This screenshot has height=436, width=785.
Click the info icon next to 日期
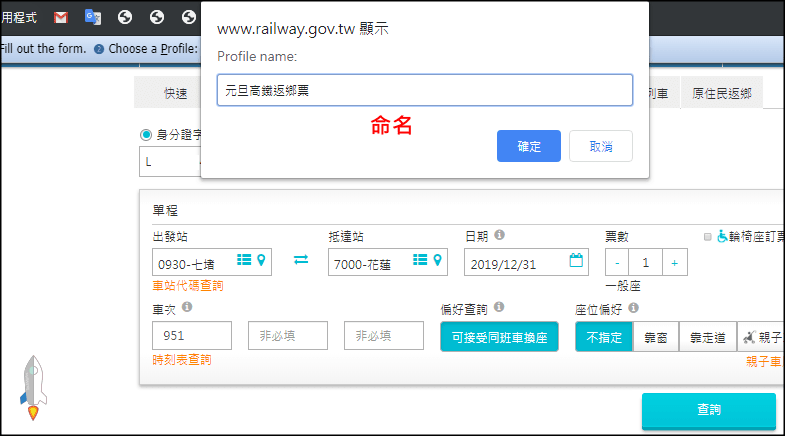499,235
